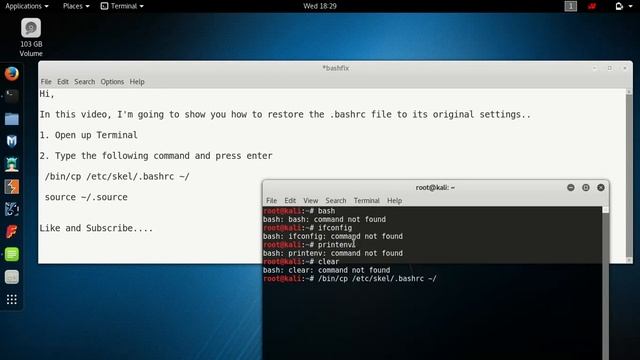Screen dimensions: 640x360
Task: Click the root@kali terminal title bar
Action: click(435, 187)
